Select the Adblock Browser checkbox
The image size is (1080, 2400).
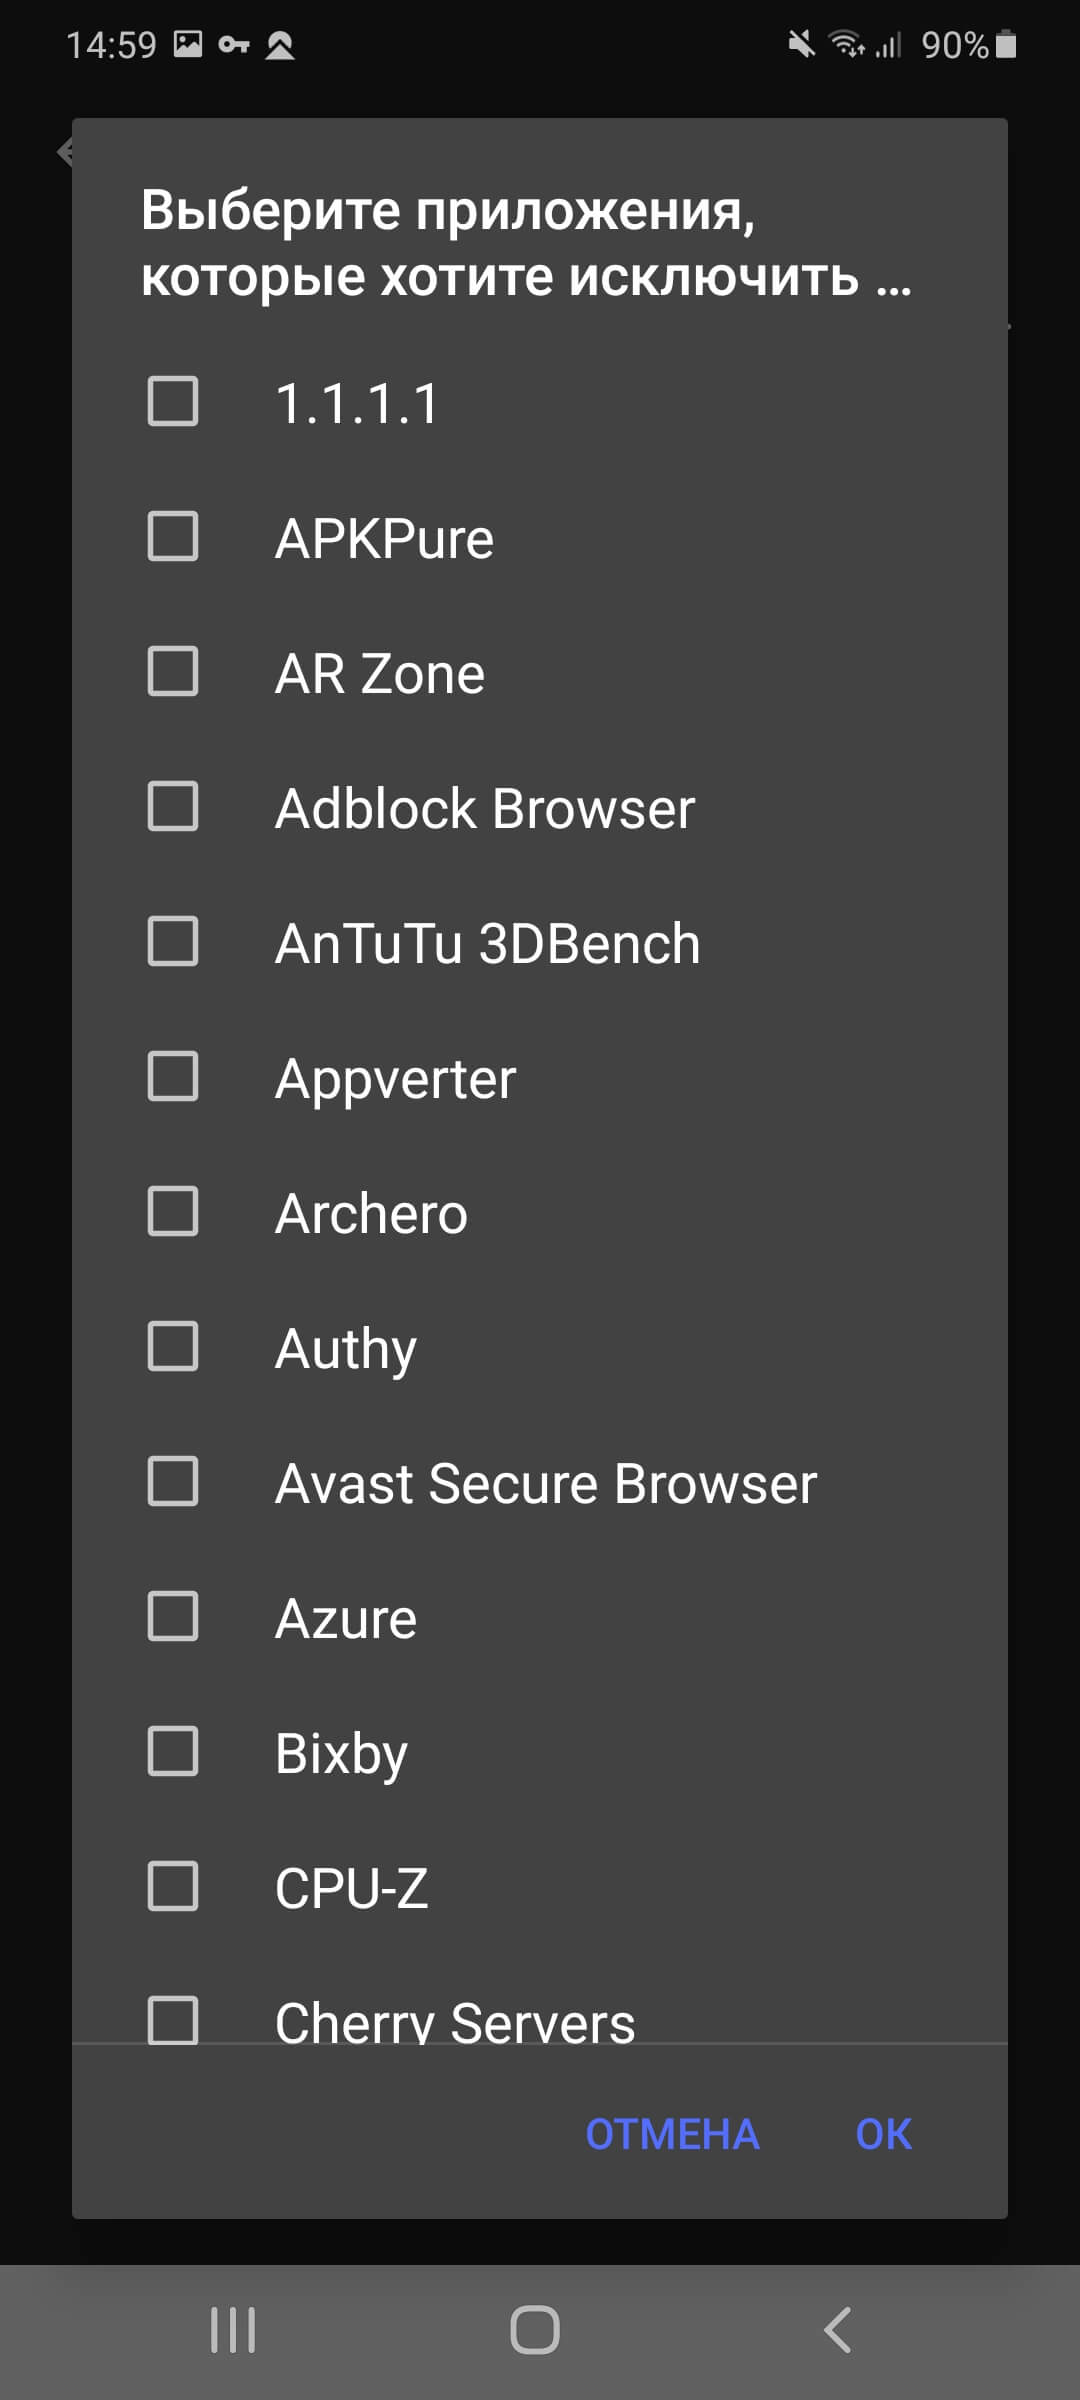[173, 807]
